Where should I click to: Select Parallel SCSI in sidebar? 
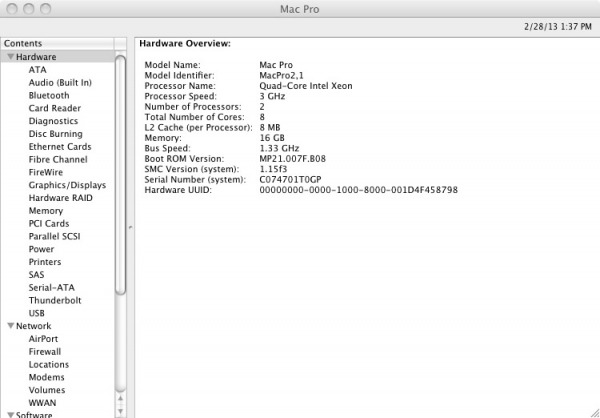click(x=54, y=237)
